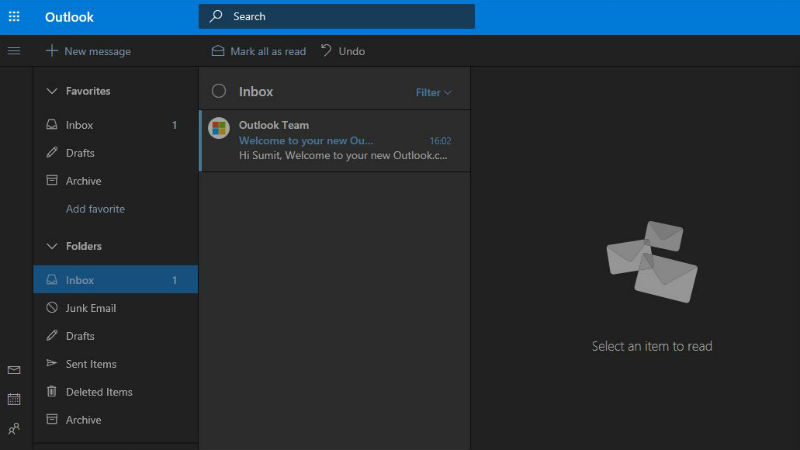Image resolution: width=800 pixels, height=450 pixels.
Task: Select Junk Email folder
Action: click(x=115, y=308)
